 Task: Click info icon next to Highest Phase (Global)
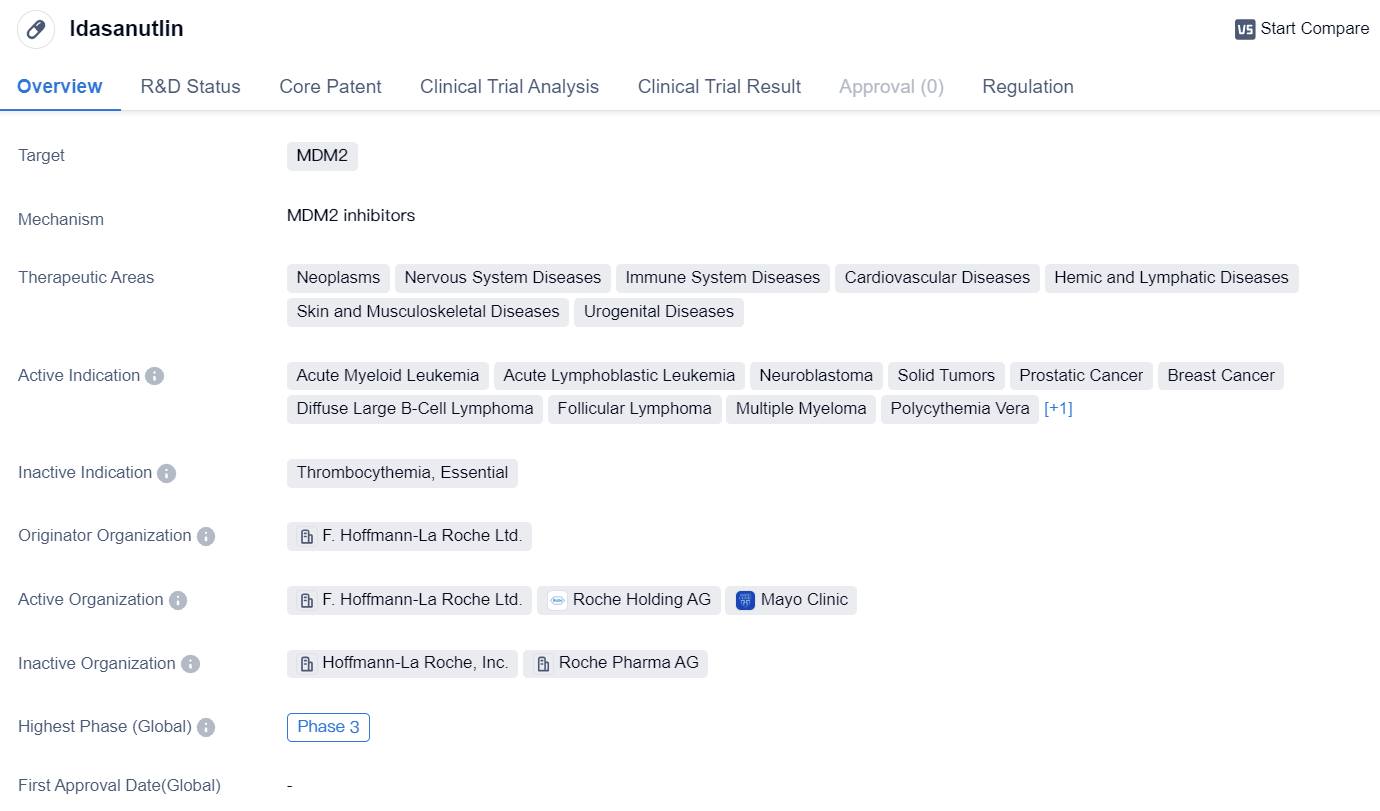coord(205,727)
